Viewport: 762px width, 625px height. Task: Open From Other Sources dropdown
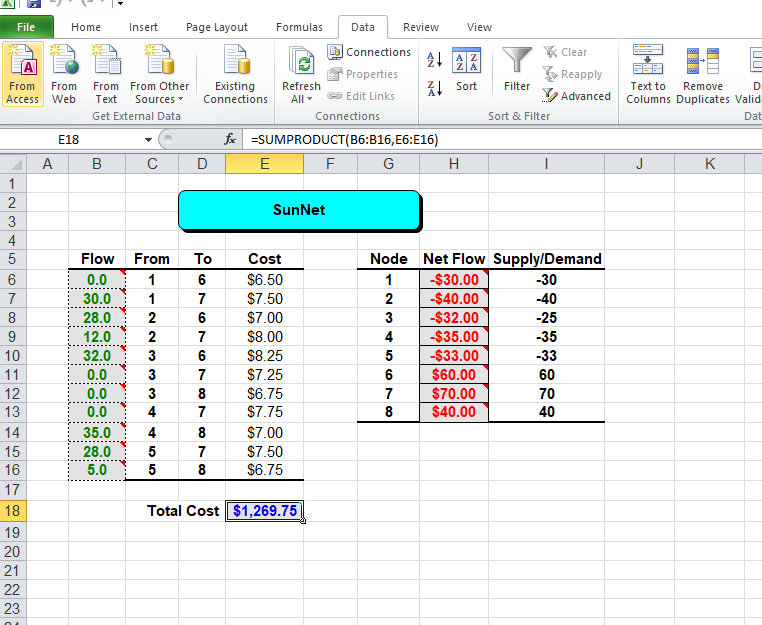click(159, 74)
